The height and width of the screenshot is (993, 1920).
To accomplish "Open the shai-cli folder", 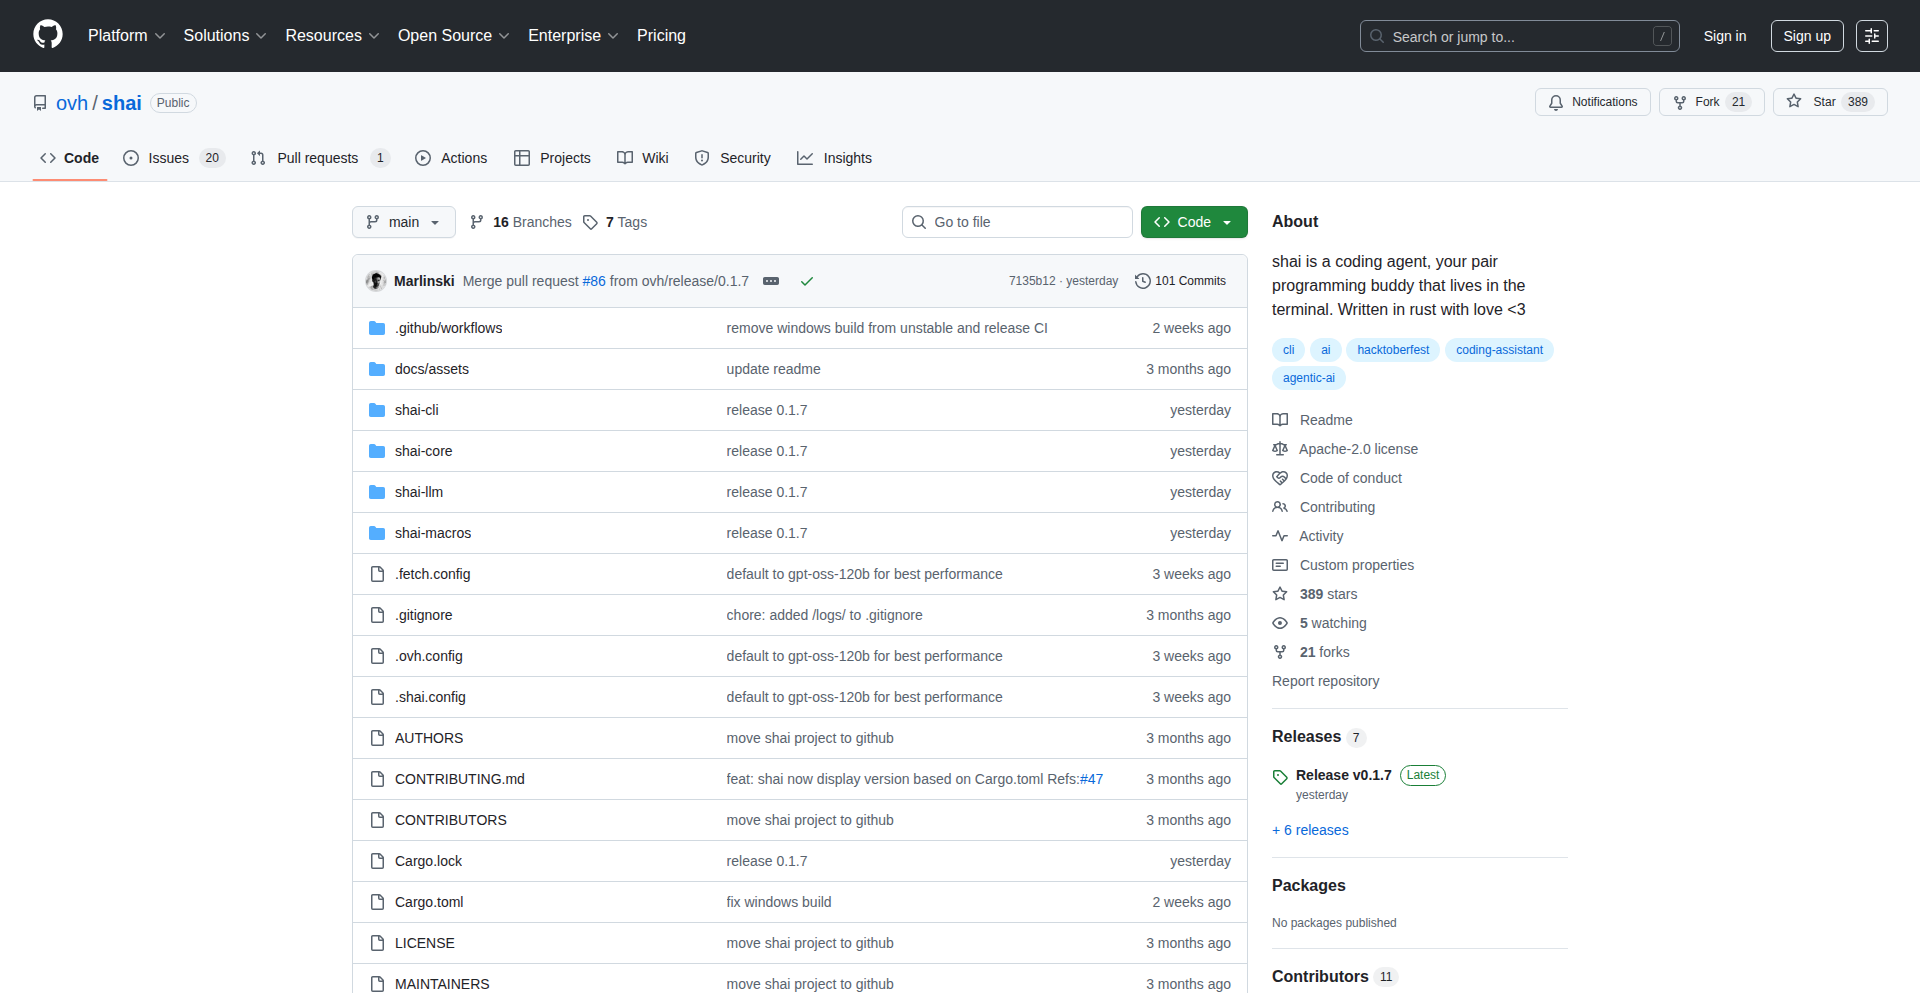I will pos(416,410).
